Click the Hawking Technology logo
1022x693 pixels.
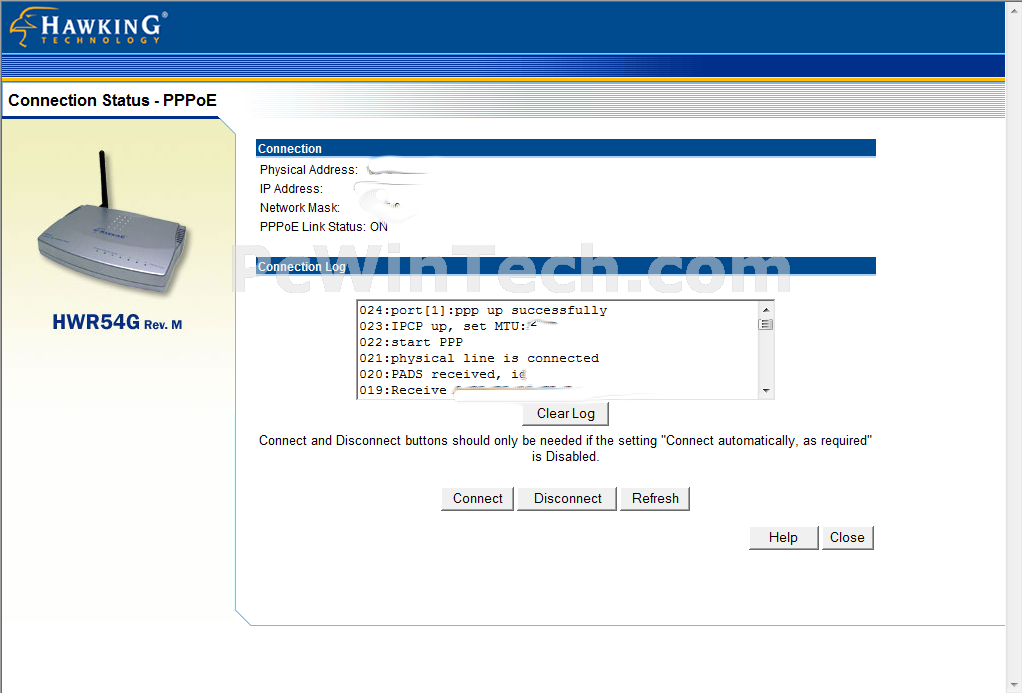point(88,27)
